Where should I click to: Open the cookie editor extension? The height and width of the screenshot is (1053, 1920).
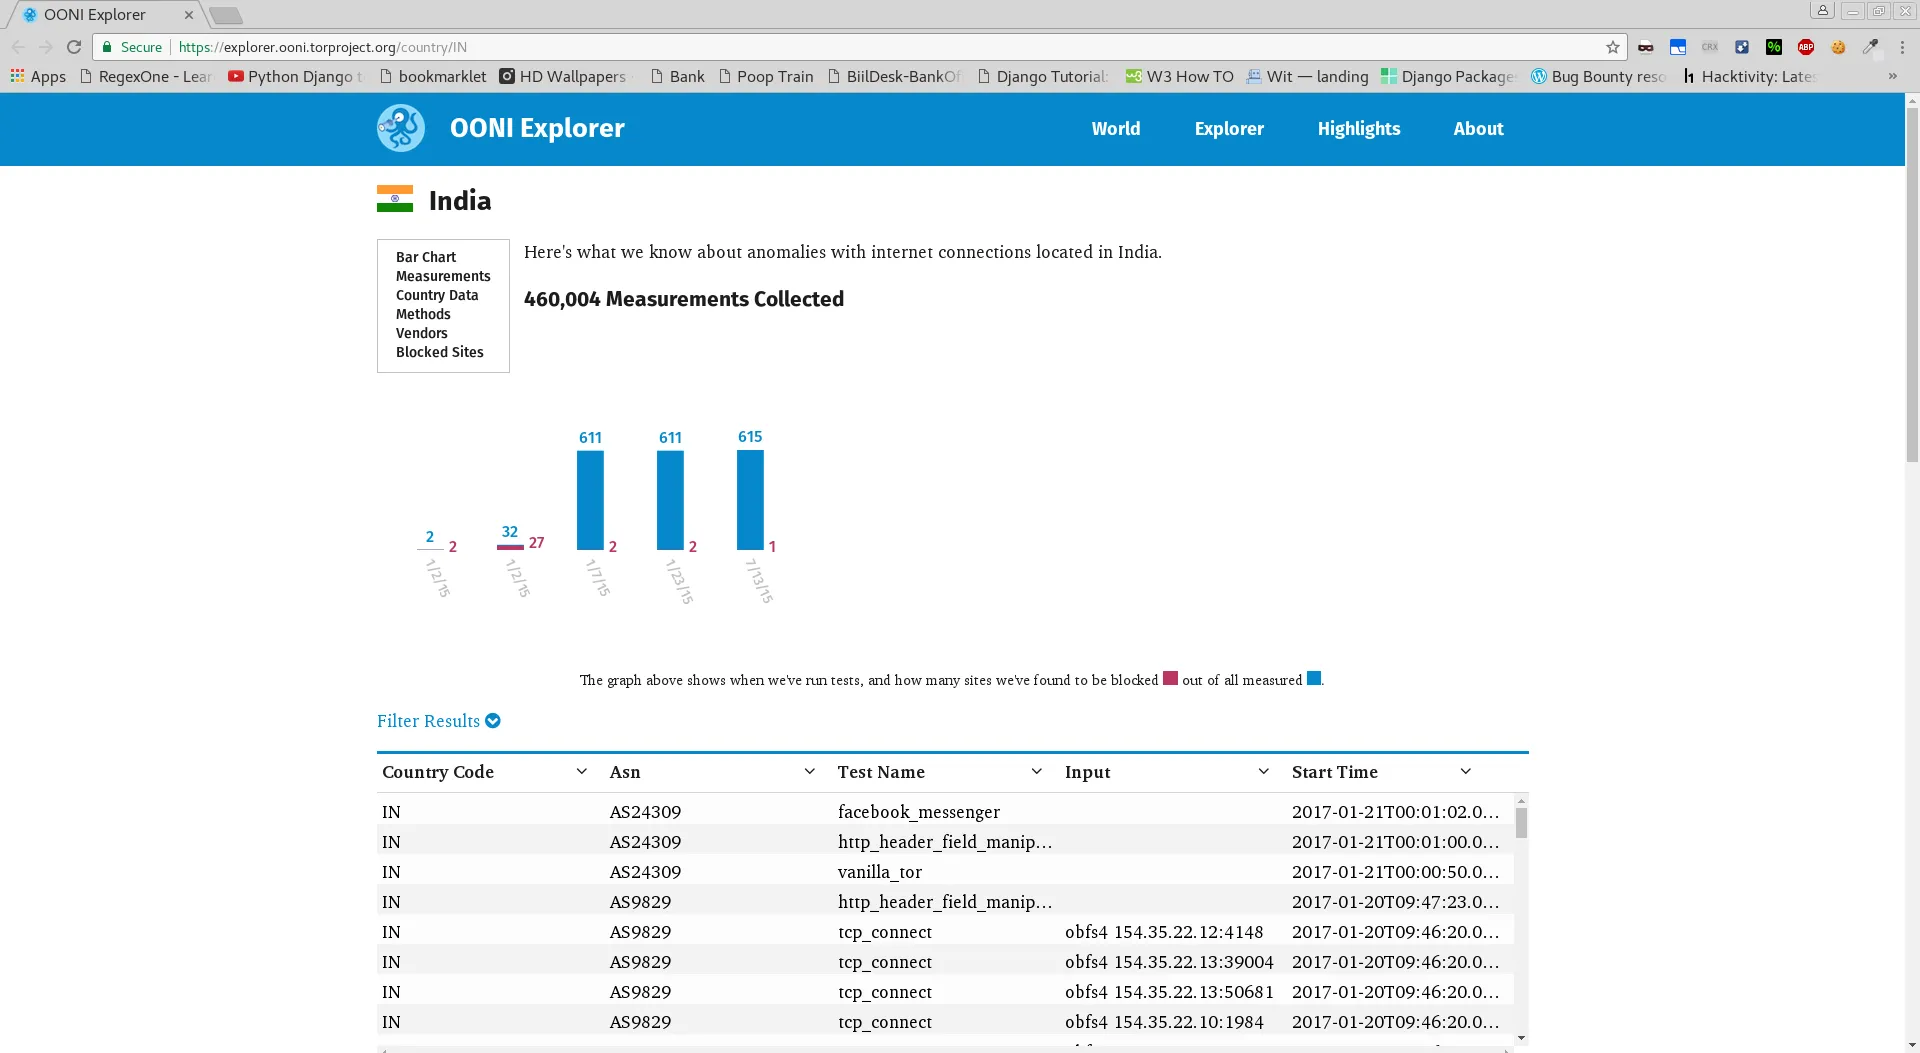click(1838, 47)
